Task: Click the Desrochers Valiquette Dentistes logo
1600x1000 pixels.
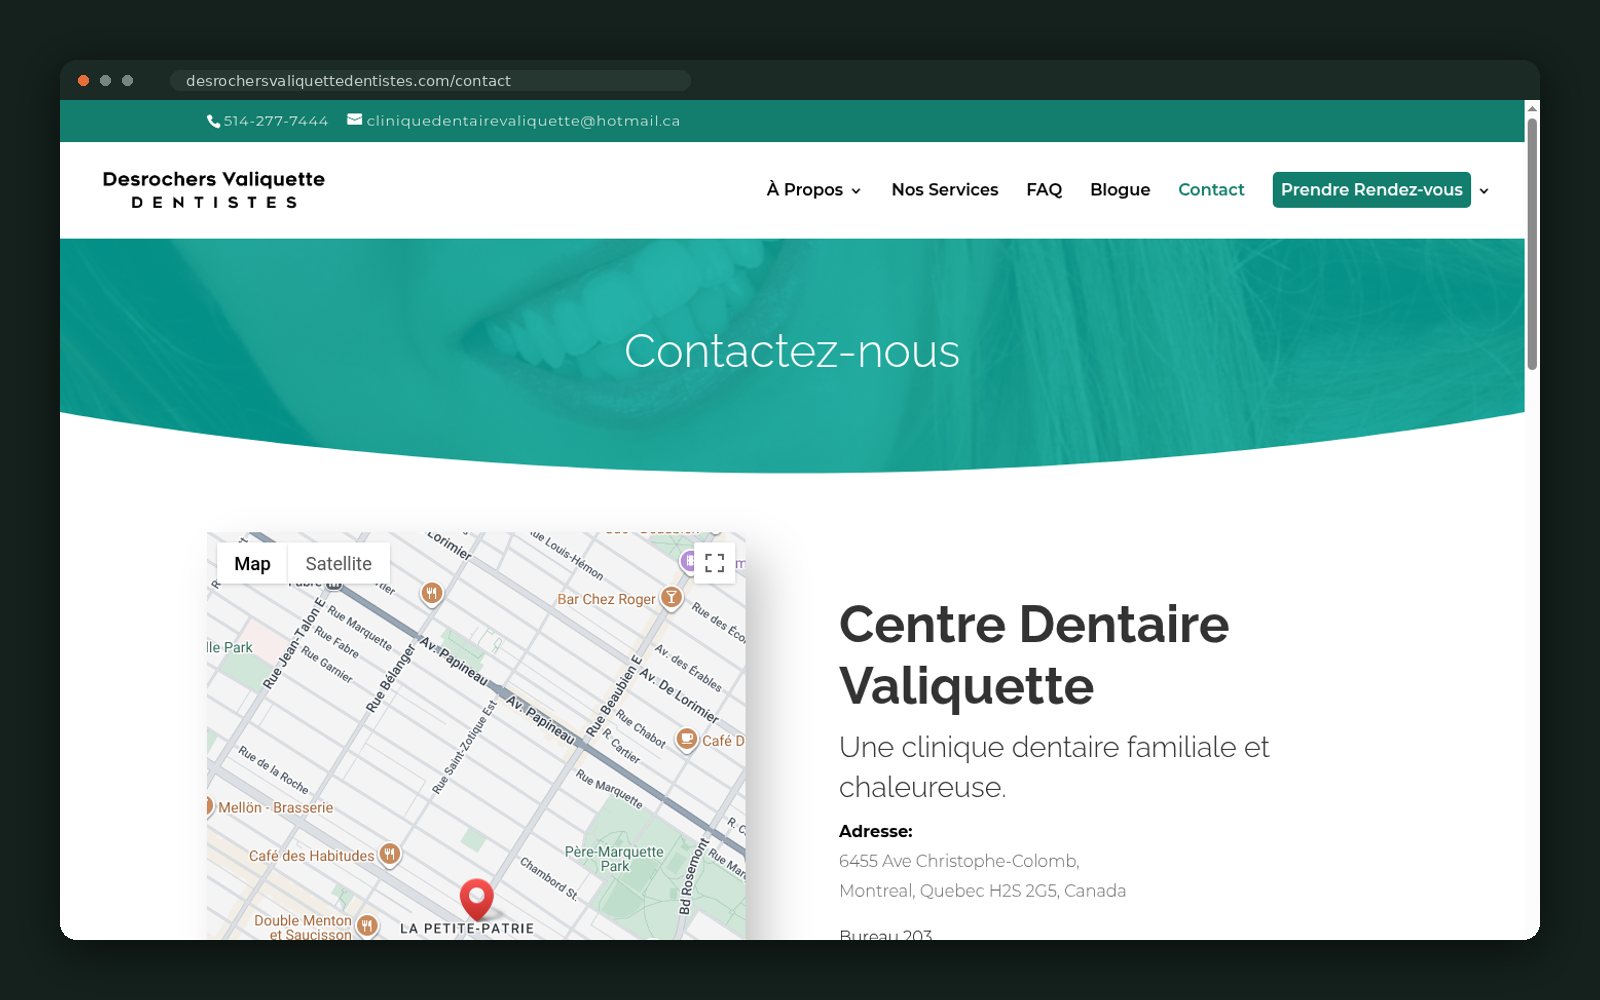Action: [x=214, y=189]
